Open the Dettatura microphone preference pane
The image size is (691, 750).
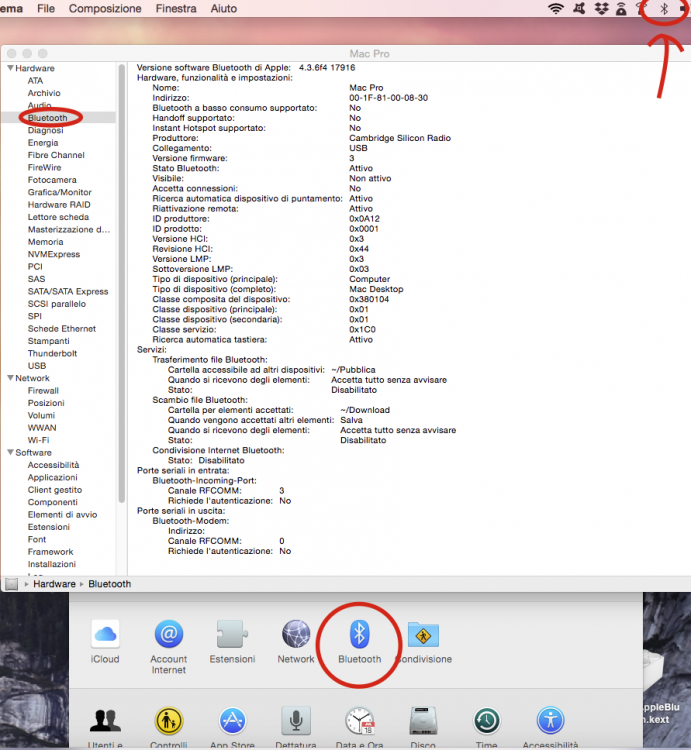point(296,721)
